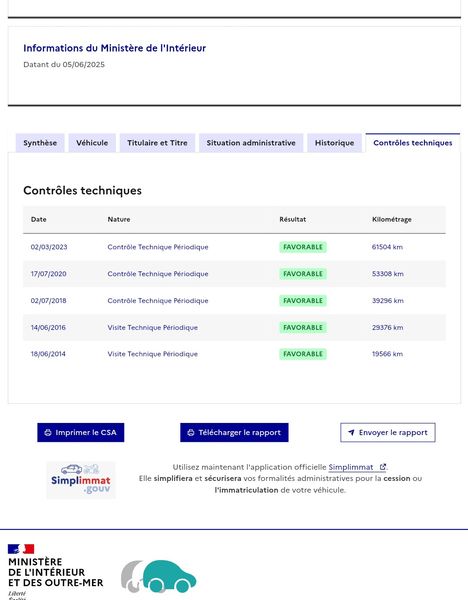The width and height of the screenshot is (468, 600).
Task: Click Contrôle Technique Périodique in the 17/07/2020 row
Action: 158,274
